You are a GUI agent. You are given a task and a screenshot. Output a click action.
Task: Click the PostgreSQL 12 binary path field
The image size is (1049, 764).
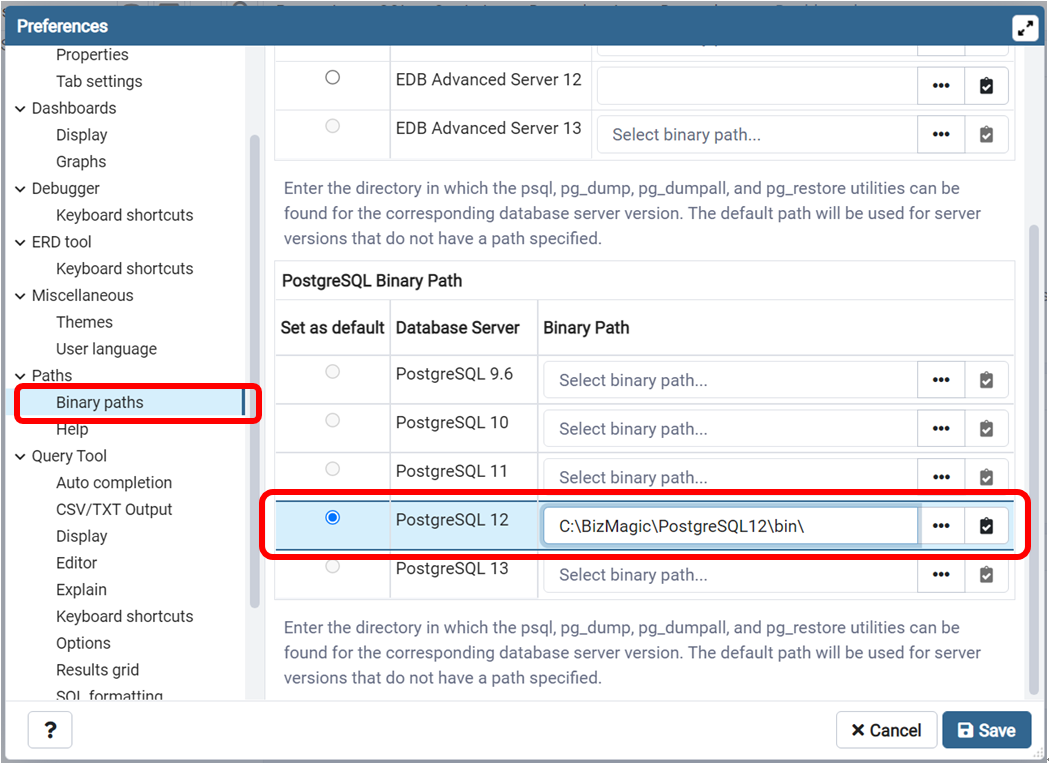[x=730, y=526]
